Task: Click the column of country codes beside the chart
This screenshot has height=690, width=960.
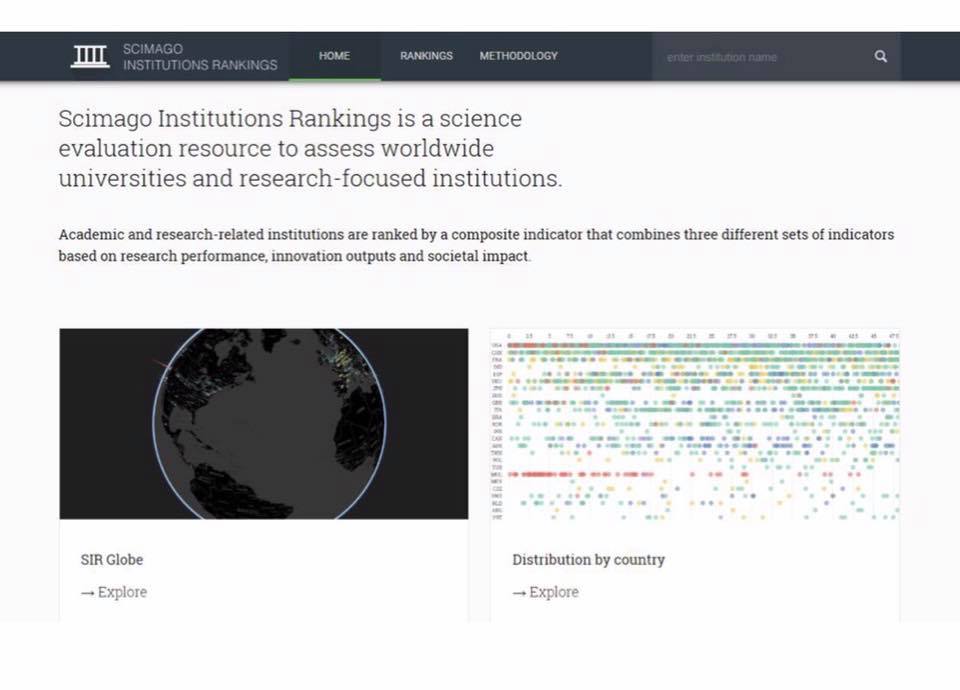Action: click(497, 430)
